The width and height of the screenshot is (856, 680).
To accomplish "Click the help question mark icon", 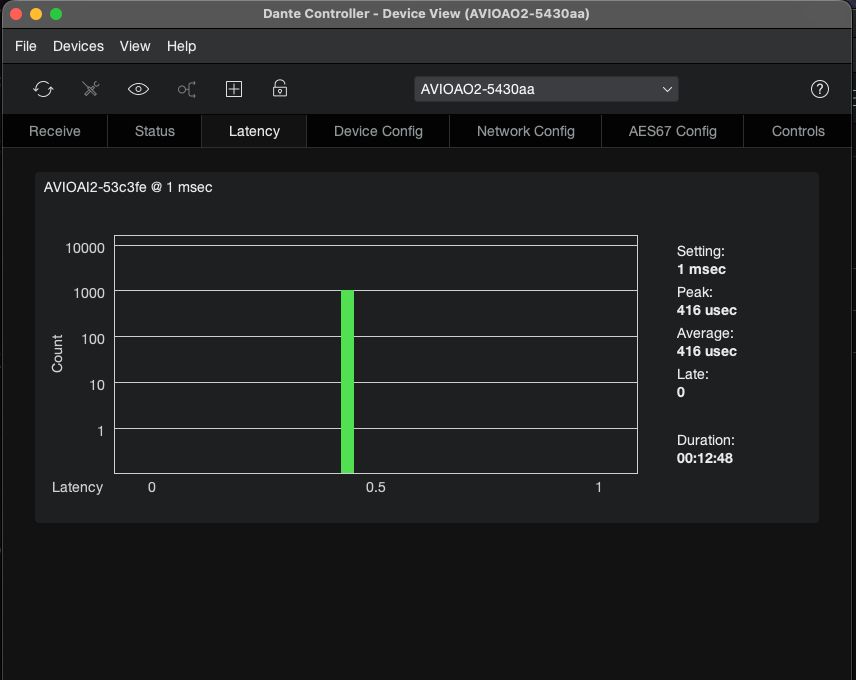I will coord(819,89).
